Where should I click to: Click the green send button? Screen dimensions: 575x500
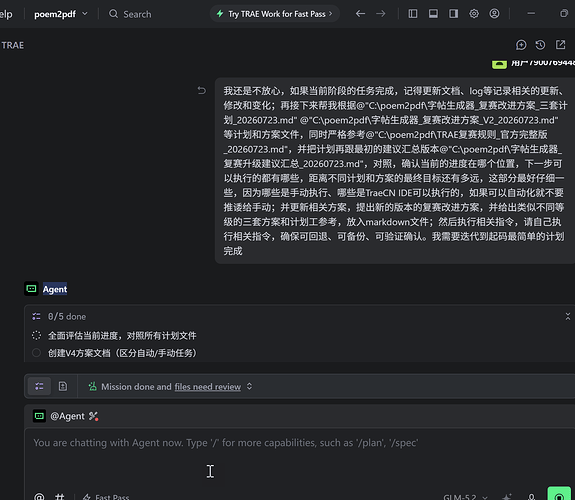(559, 494)
